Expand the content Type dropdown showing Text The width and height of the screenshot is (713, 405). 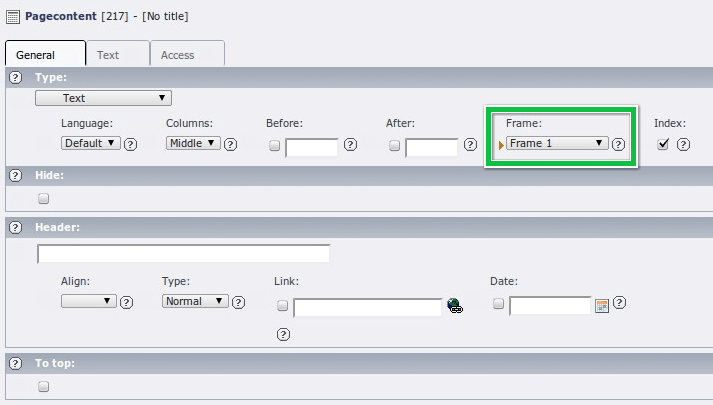(103, 98)
